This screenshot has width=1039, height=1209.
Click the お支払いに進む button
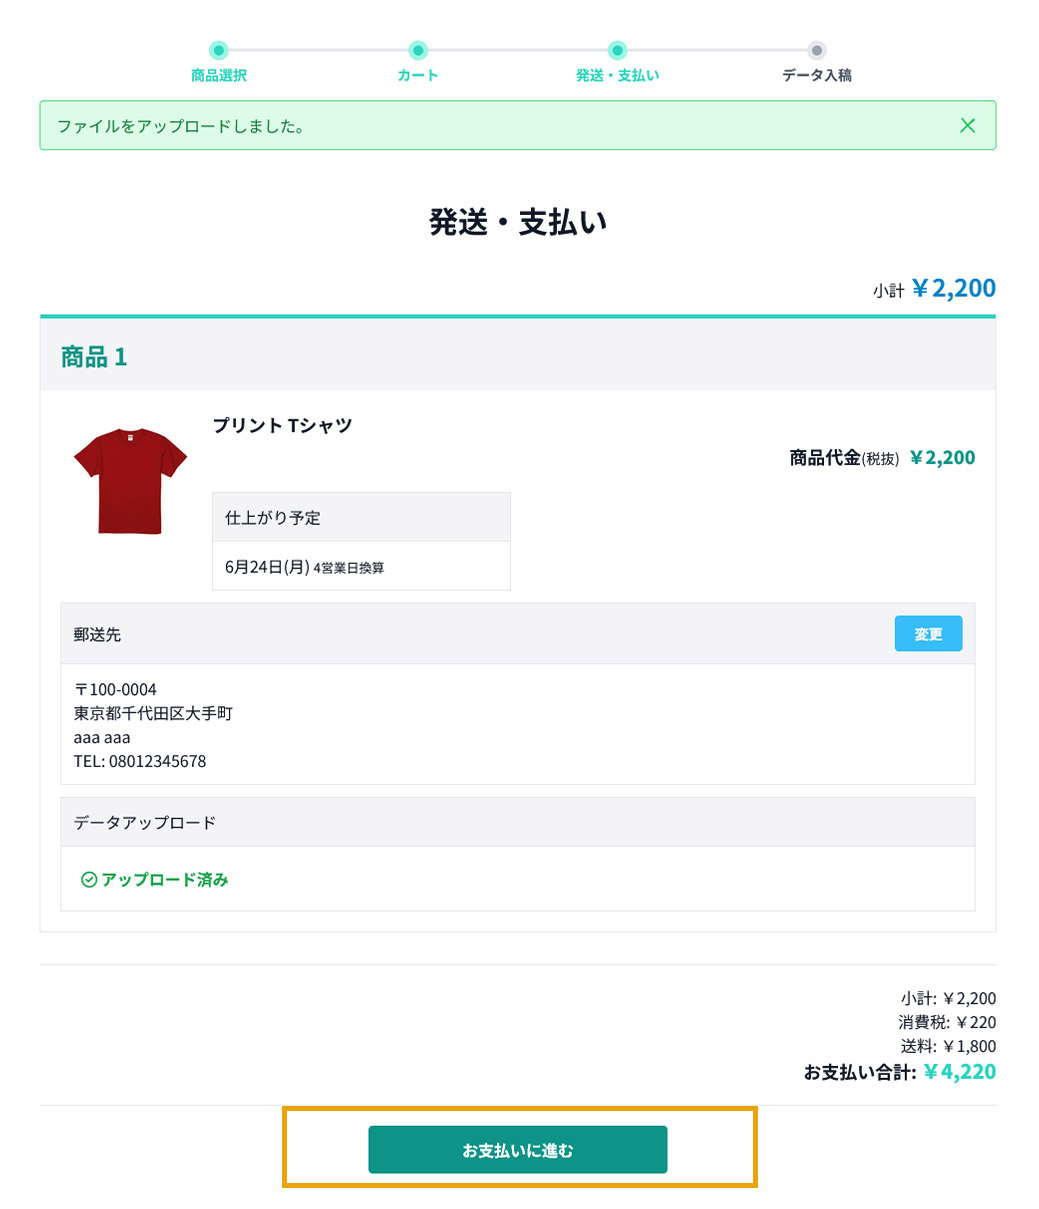pyautogui.click(x=518, y=1150)
